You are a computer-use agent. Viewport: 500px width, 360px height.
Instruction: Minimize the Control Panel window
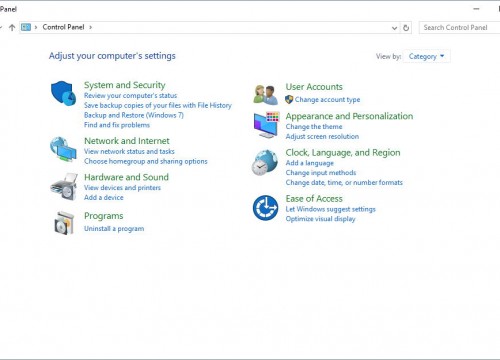(476, 9)
